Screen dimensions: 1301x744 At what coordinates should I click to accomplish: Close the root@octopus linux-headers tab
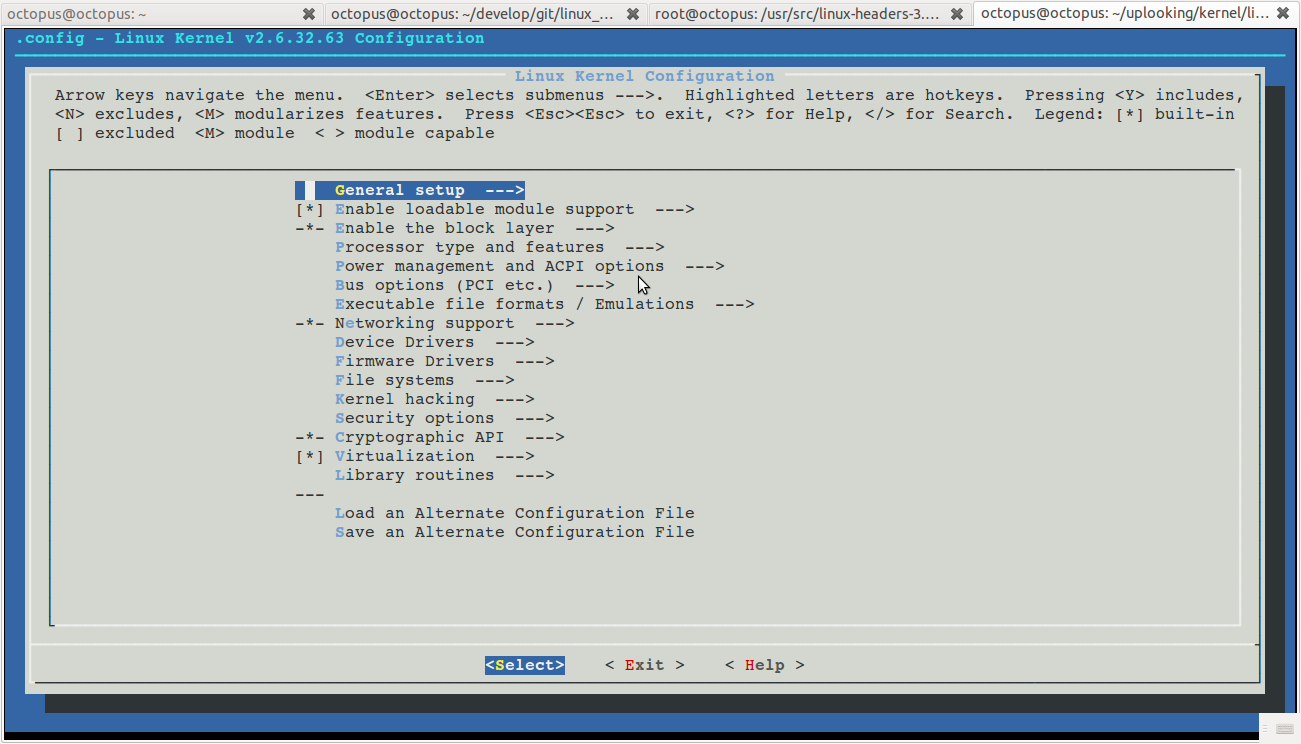click(957, 14)
